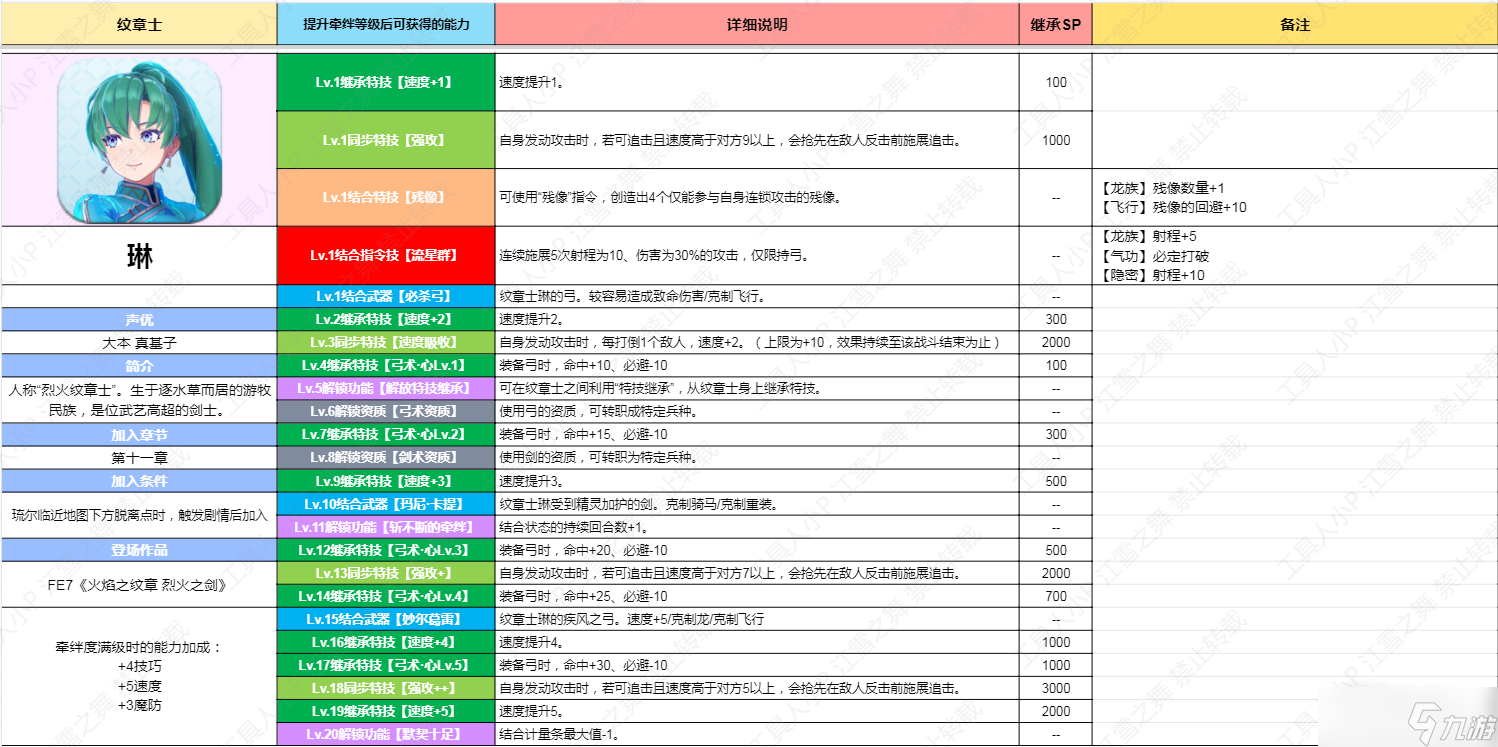1498x747 pixels.
Task: Click the Lv.15结合武器【妙尔葛雷】 cell
Action: pos(386,619)
